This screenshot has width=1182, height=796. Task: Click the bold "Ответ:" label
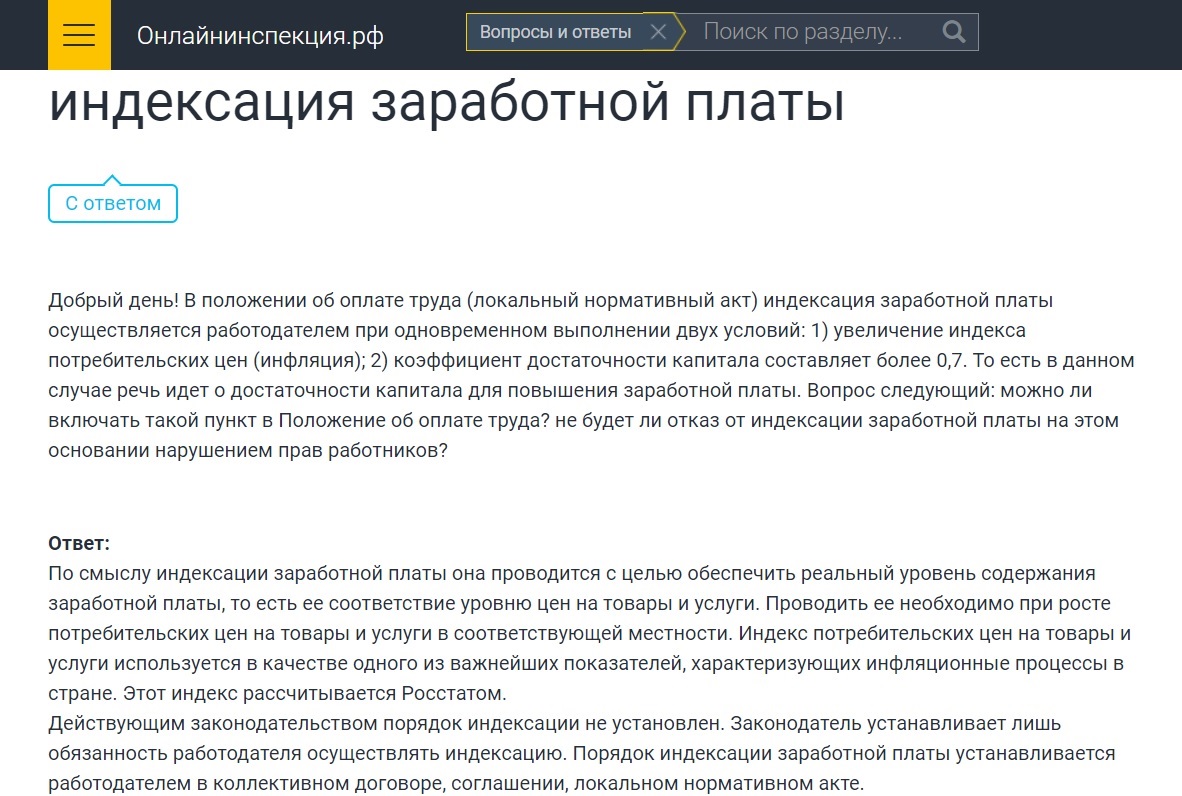click(x=79, y=543)
